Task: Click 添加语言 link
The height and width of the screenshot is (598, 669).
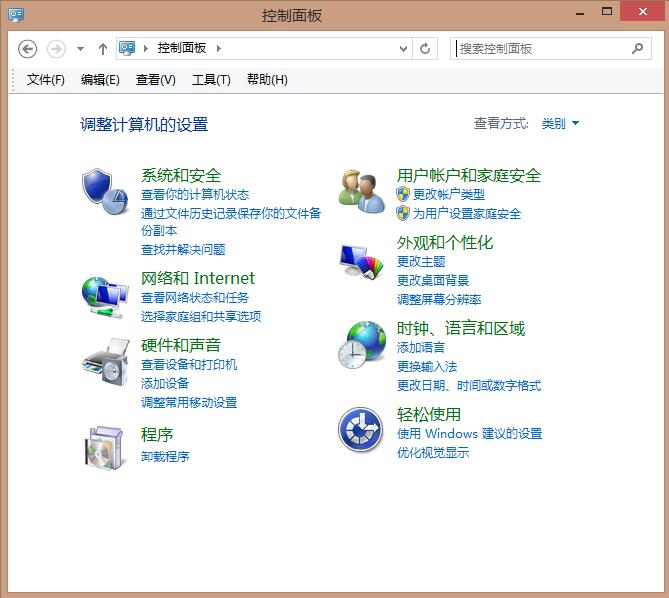Action: [421, 348]
